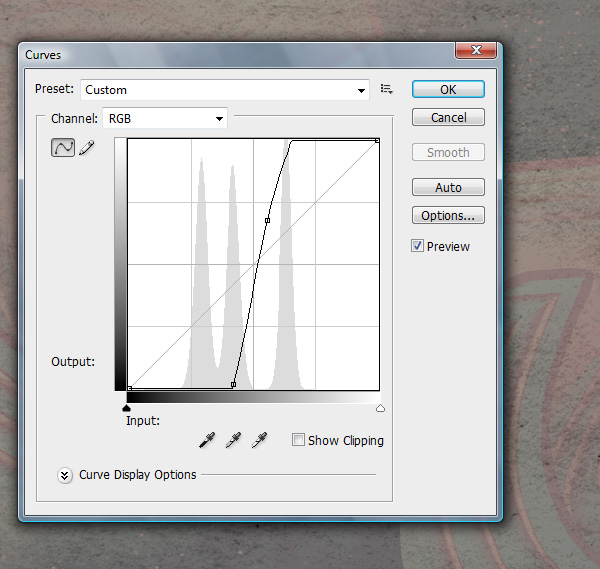Pick the white point eyedropper
The image size is (600, 569).
[x=259, y=440]
